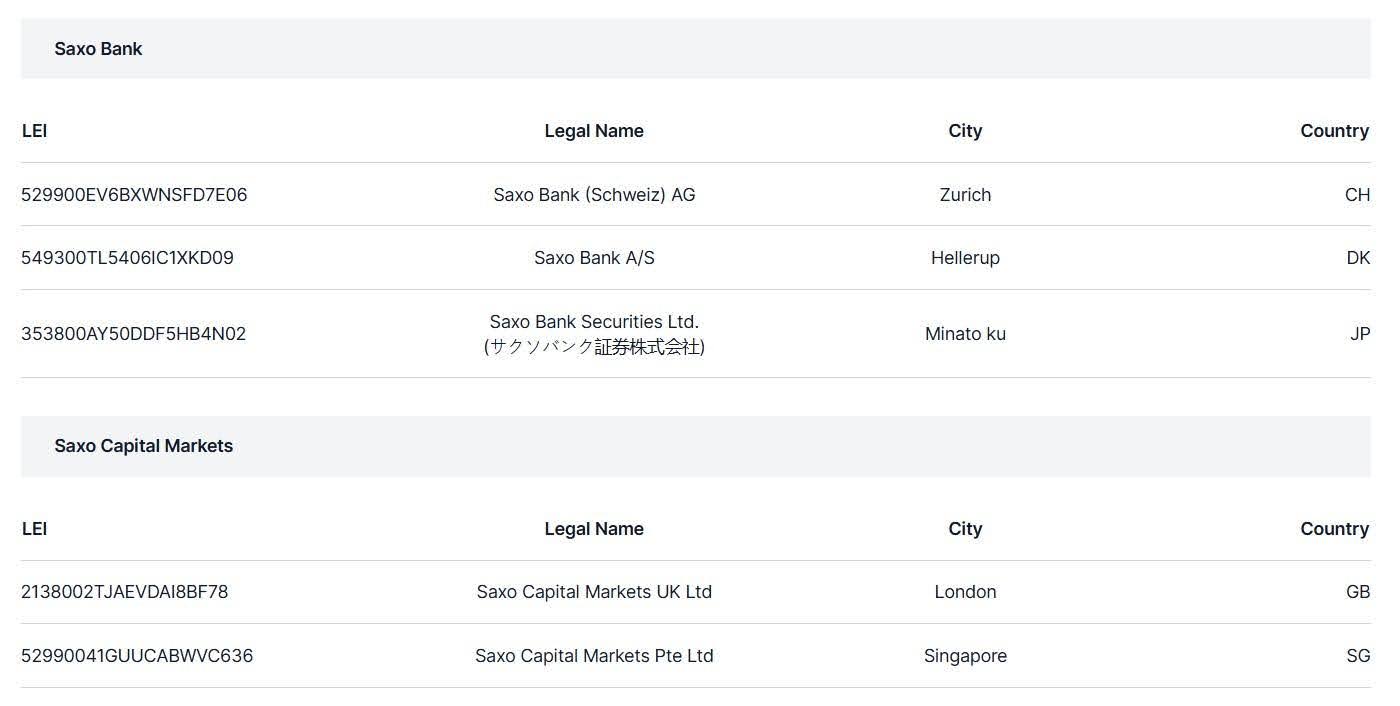Click Country header in Saxo Capital Markets table
The height and width of the screenshot is (706, 1400).
point(1334,529)
